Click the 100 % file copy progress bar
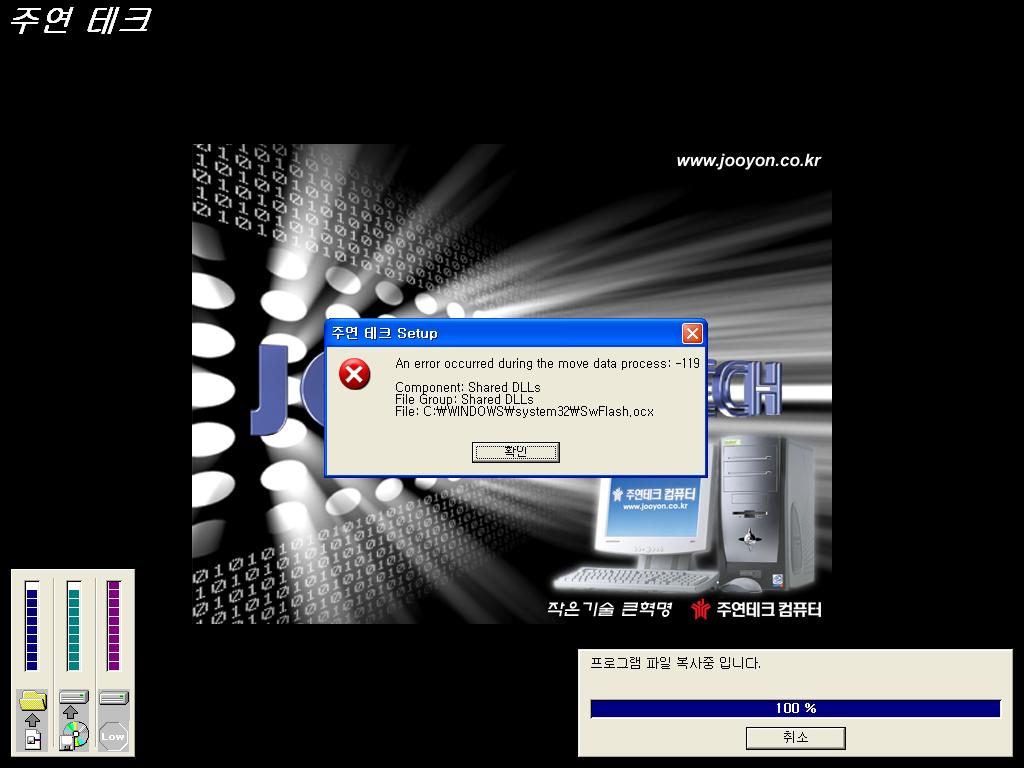1024x768 pixels. click(x=795, y=708)
